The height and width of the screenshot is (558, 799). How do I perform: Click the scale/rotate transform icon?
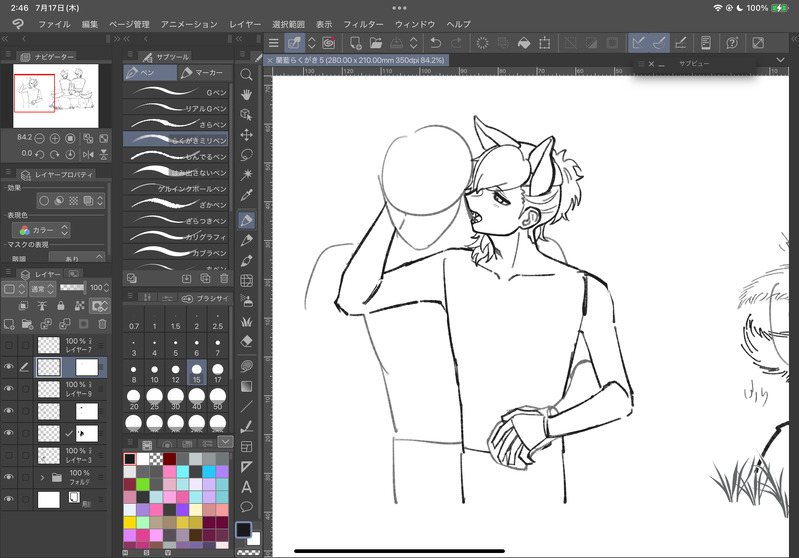545,43
